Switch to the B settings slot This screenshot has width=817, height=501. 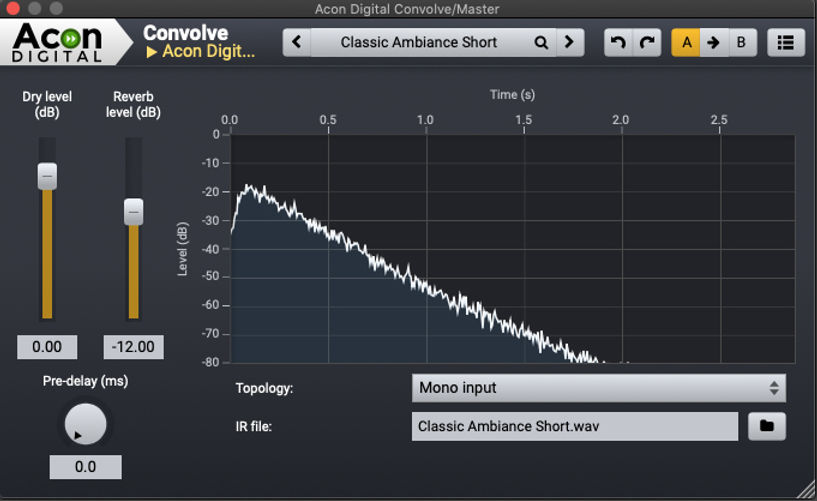coord(742,42)
